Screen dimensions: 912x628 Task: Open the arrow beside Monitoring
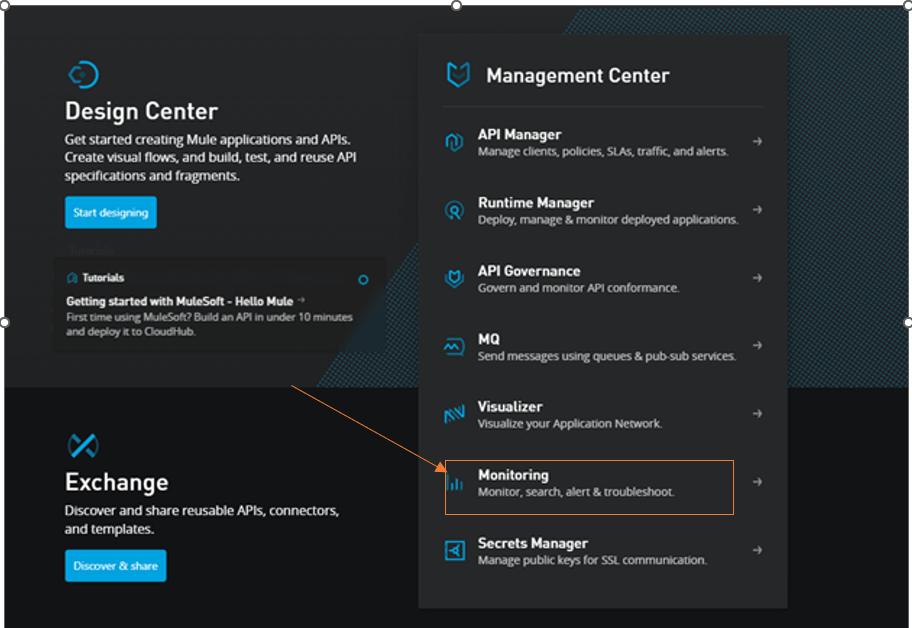tap(758, 481)
